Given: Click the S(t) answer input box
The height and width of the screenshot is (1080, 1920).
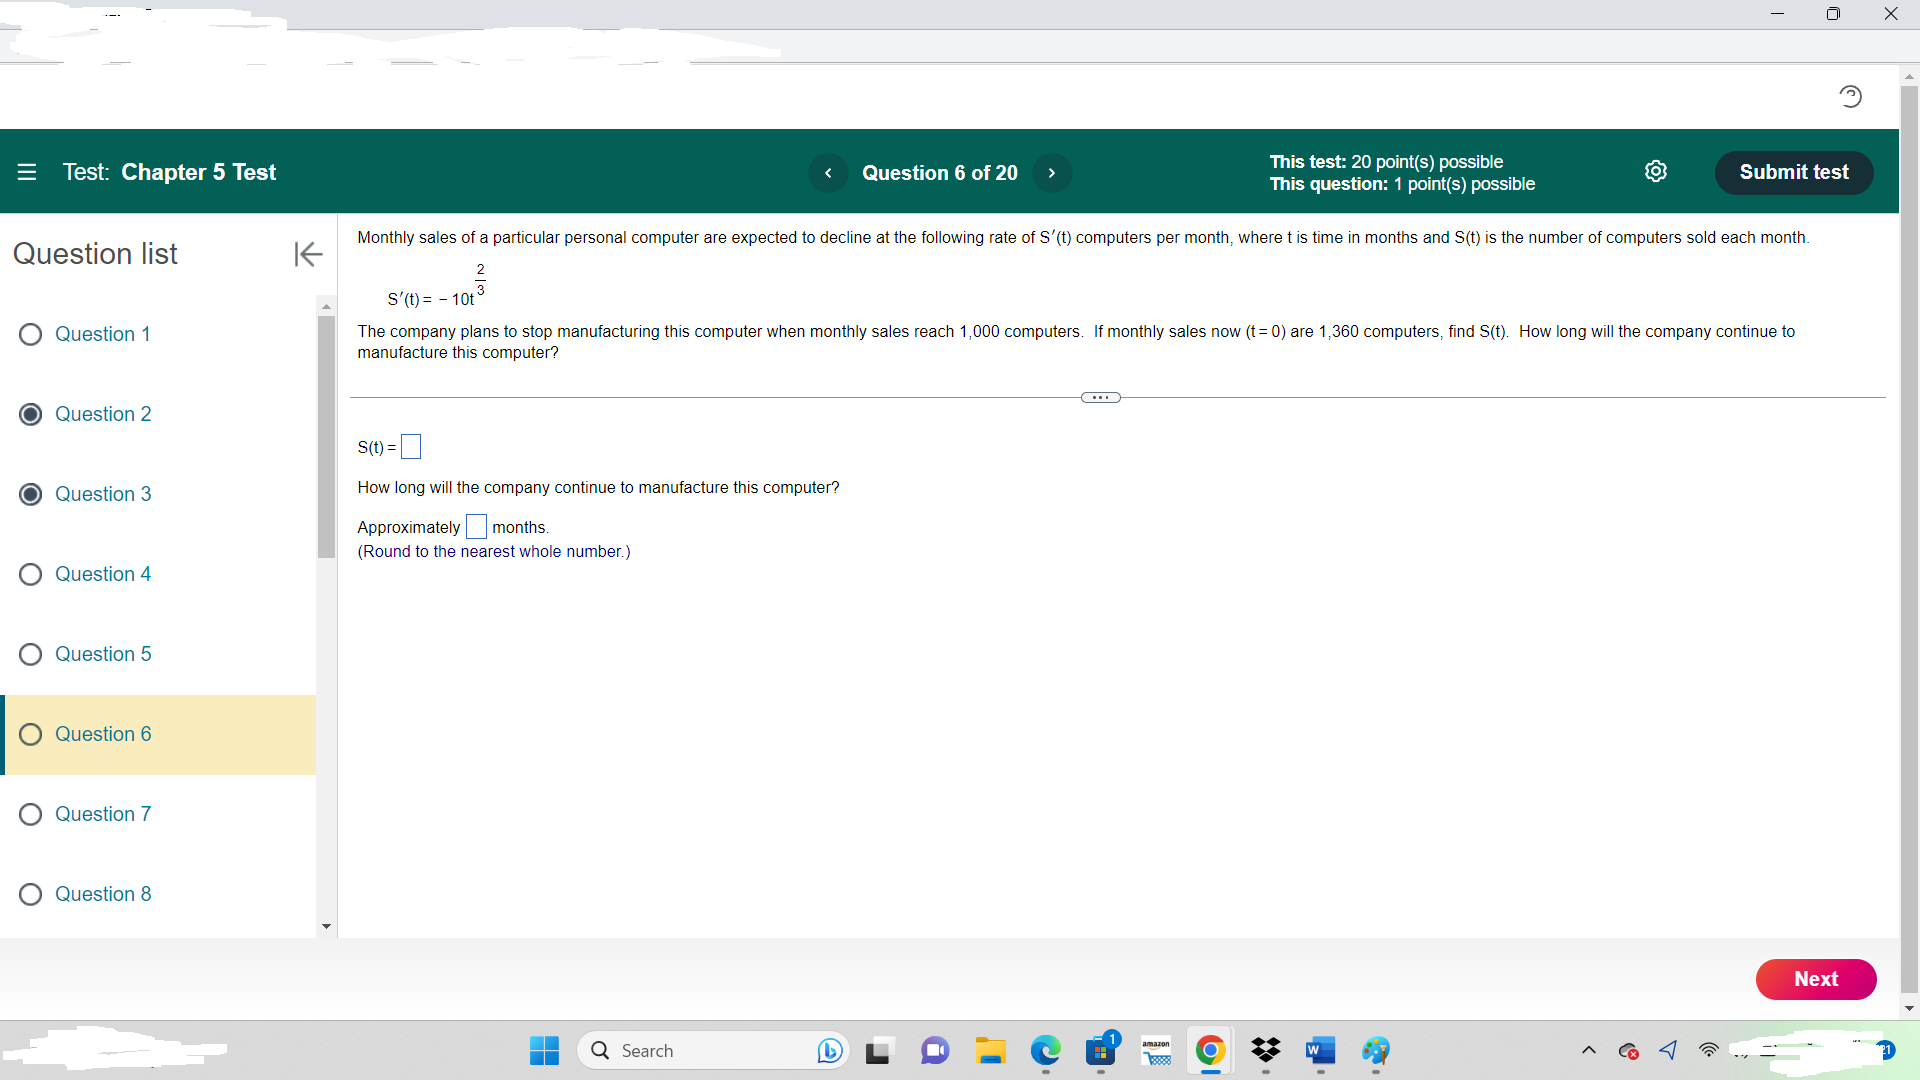Looking at the screenshot, I should click(411, 447).
